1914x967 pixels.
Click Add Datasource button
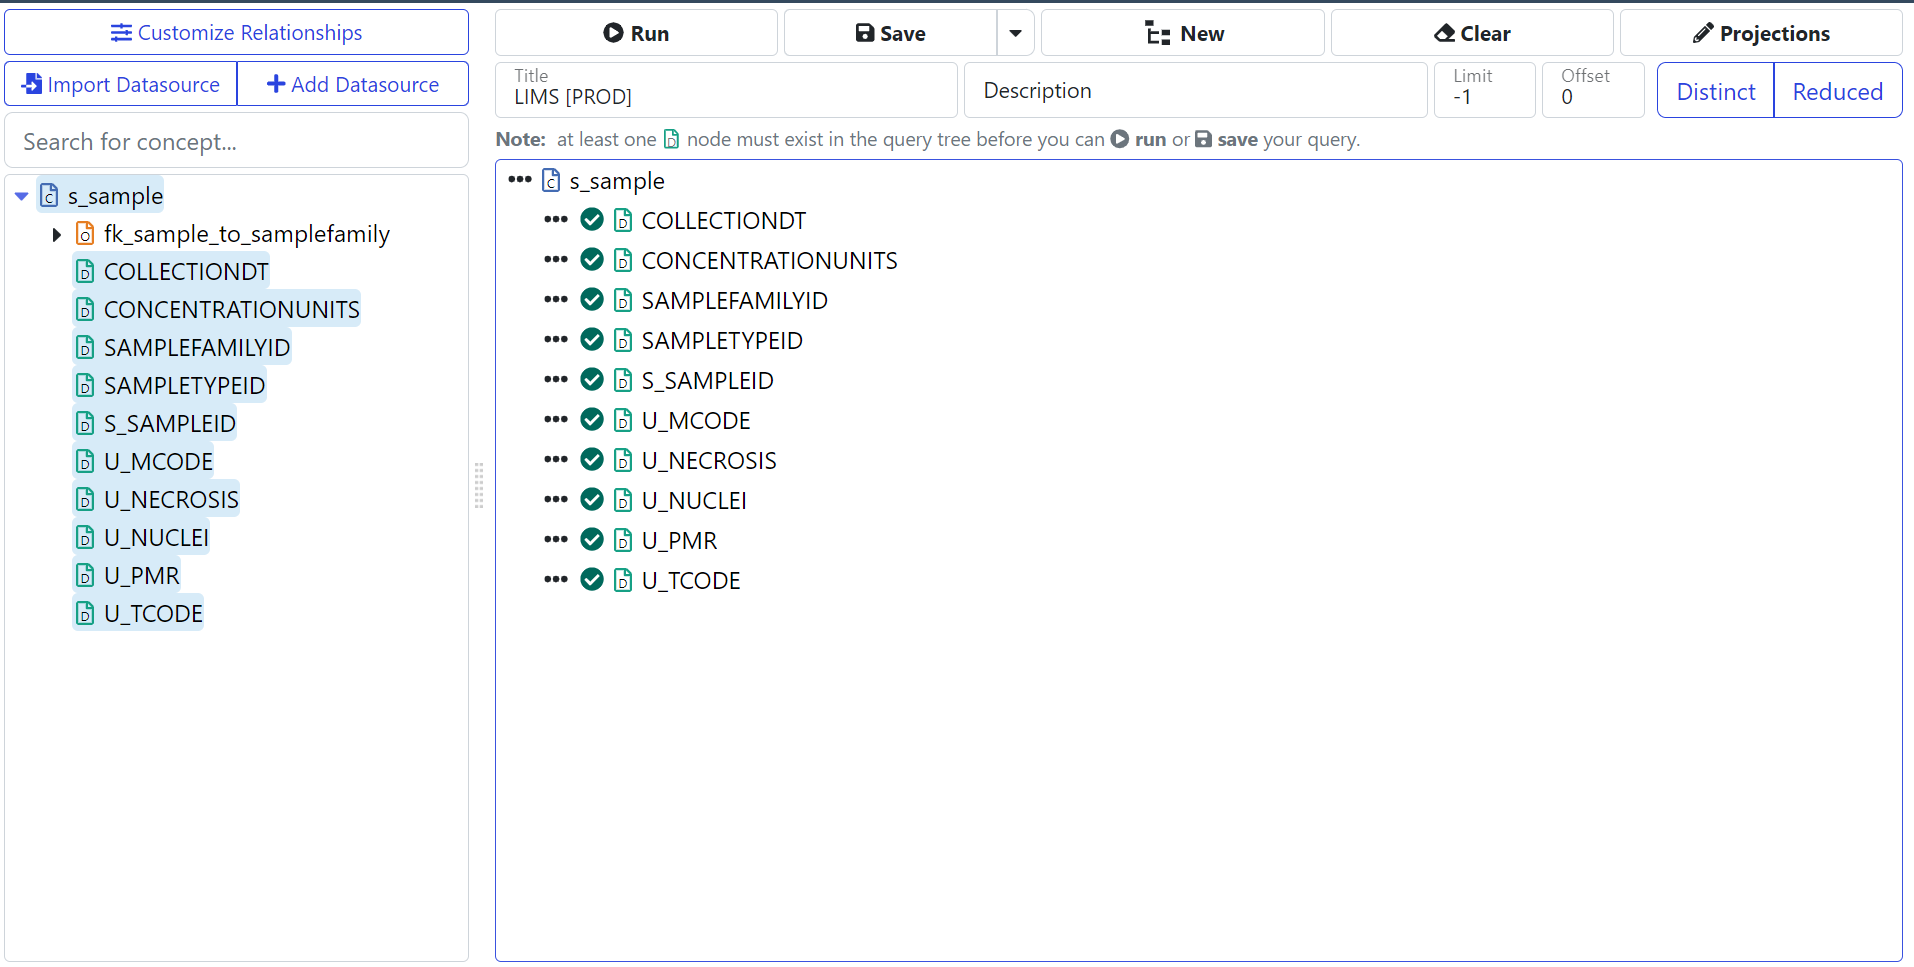point(352,84)
